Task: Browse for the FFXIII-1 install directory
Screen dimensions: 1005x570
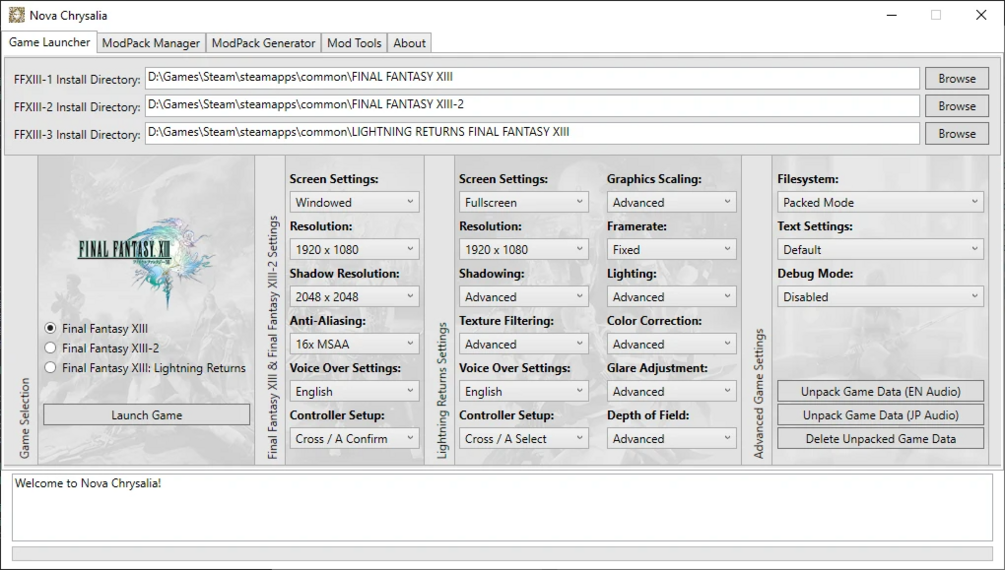Action: (957, 78)
